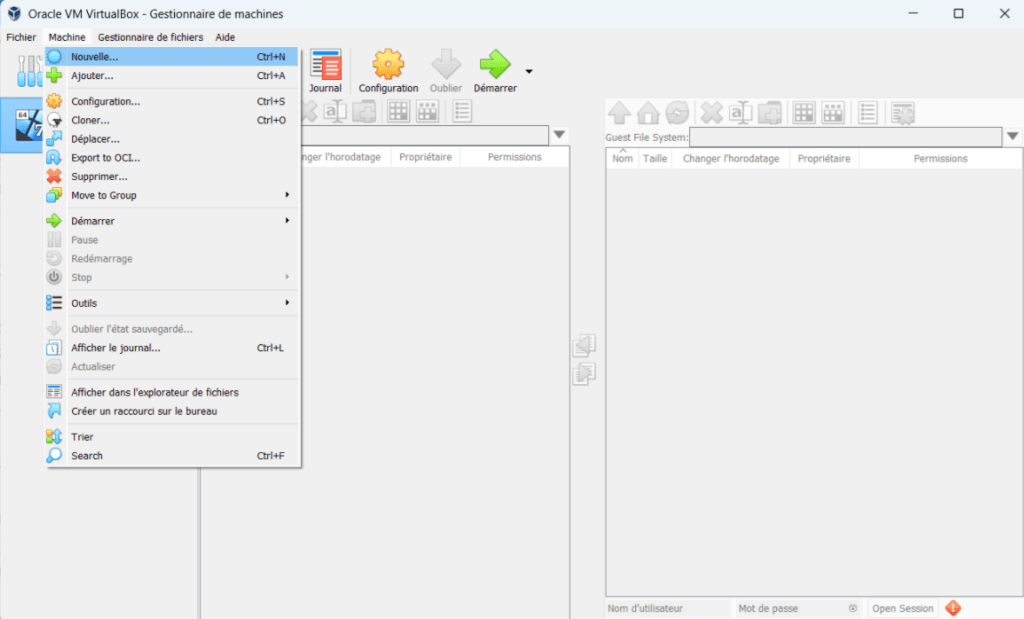
Task: Open the Guest File System path dropdown
Action: pos(1014,136)
